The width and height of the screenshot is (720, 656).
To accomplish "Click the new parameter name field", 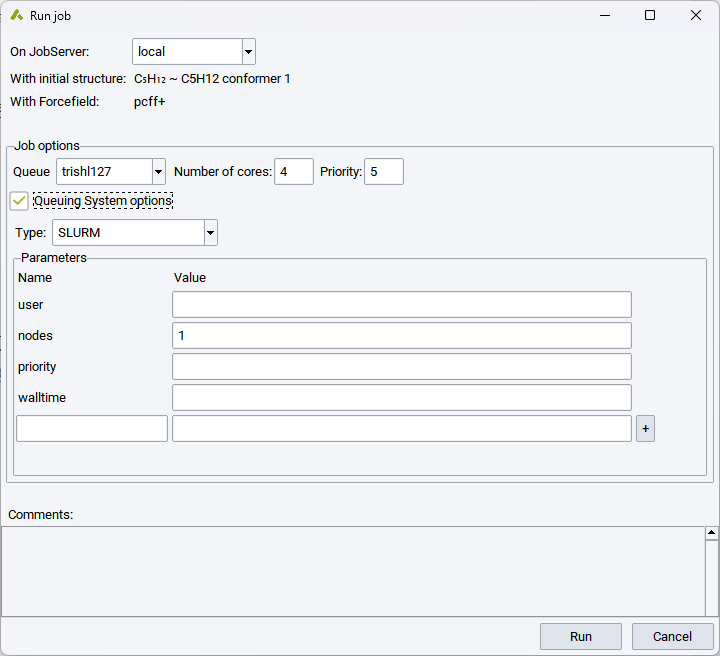I will (x=92, y=429).
